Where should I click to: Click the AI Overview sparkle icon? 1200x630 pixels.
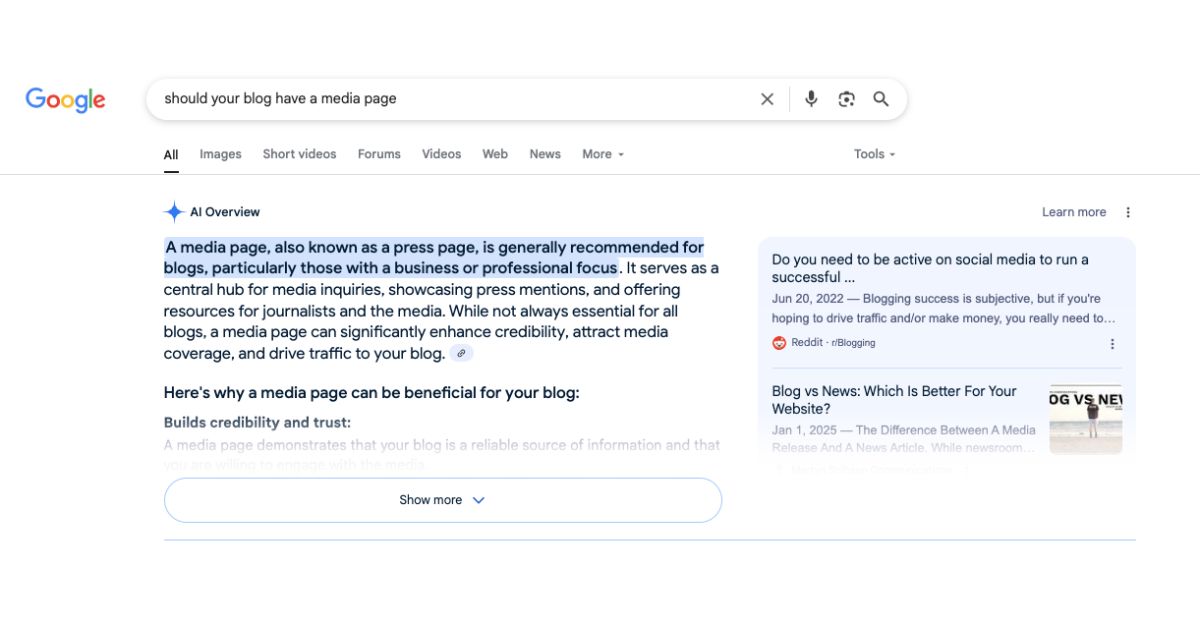coord(174,212)
